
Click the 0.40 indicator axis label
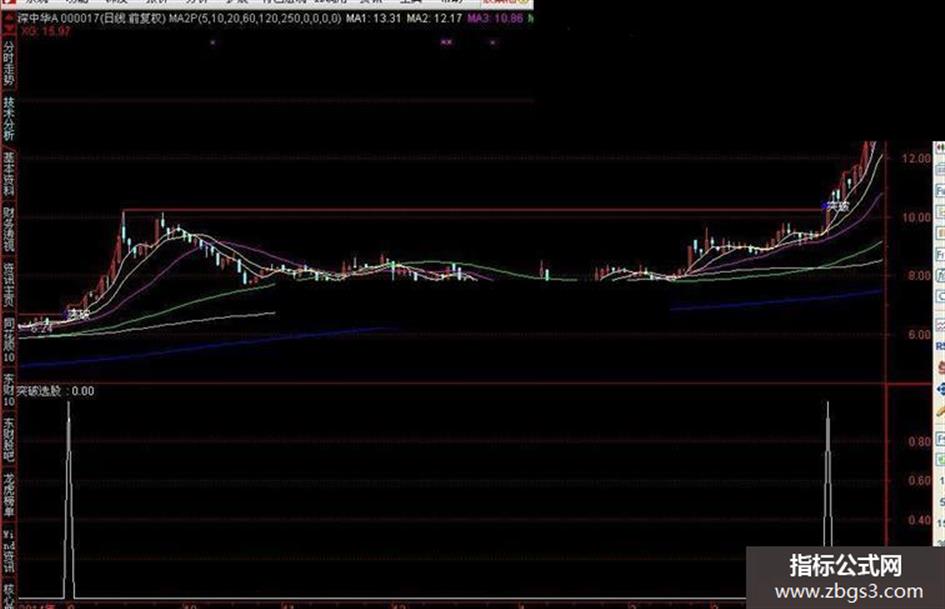919,520
